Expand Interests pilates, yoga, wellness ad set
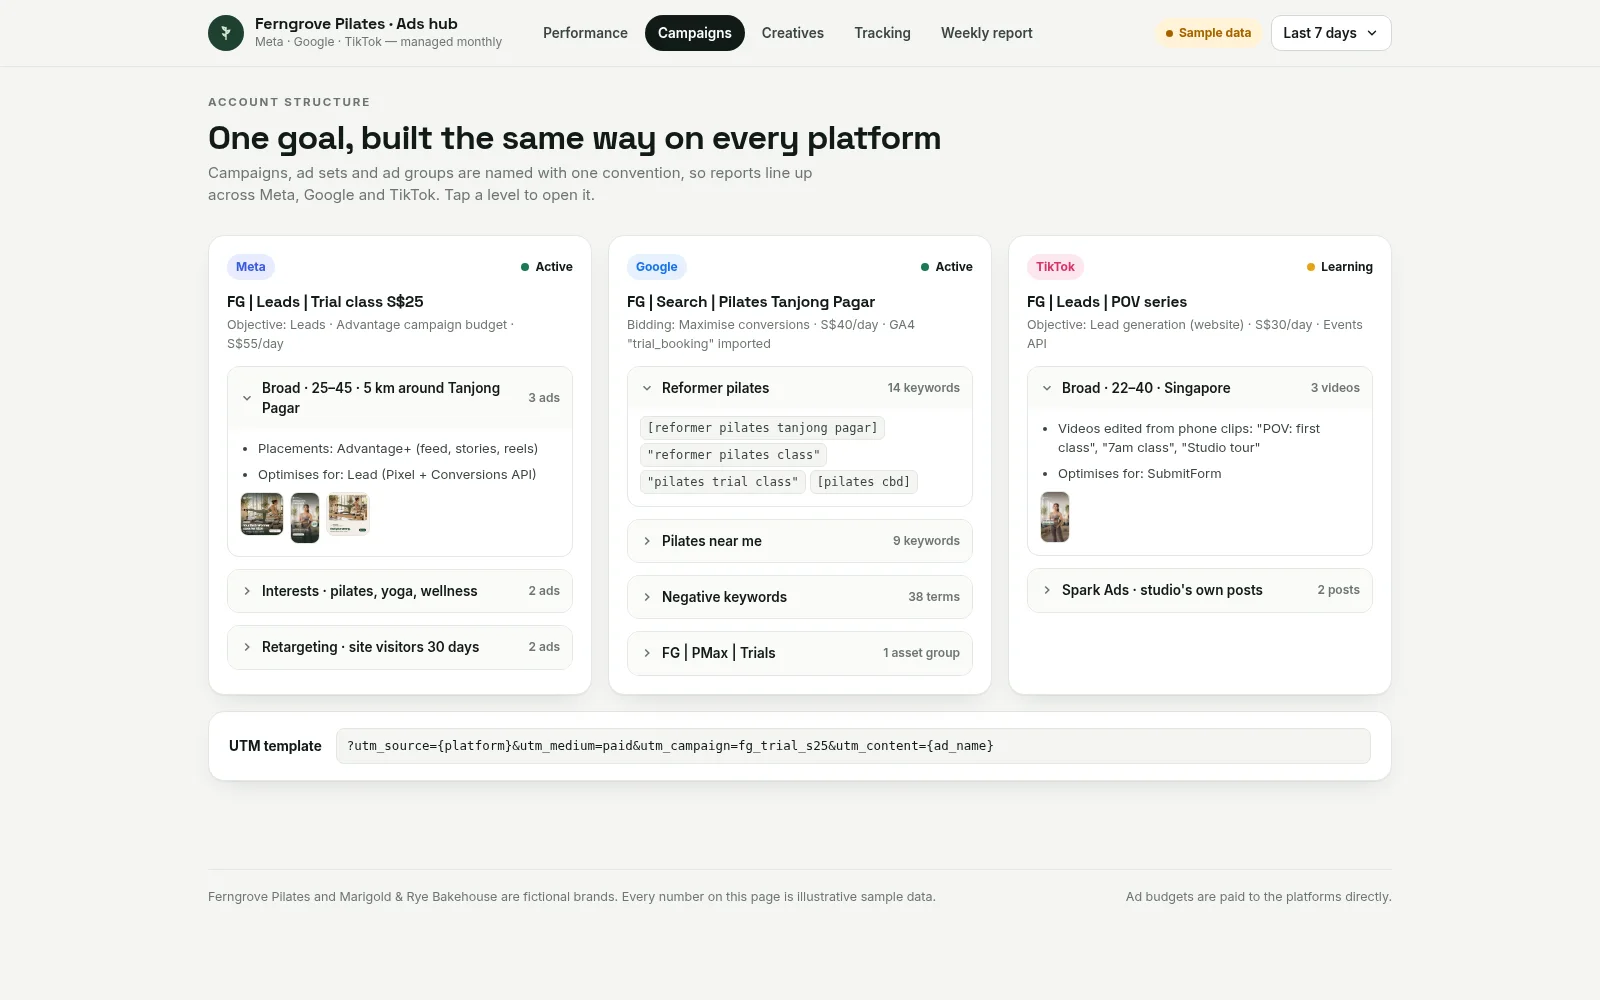The width and height of the screenshot is (1600, 1000). [x=400, y=591]
